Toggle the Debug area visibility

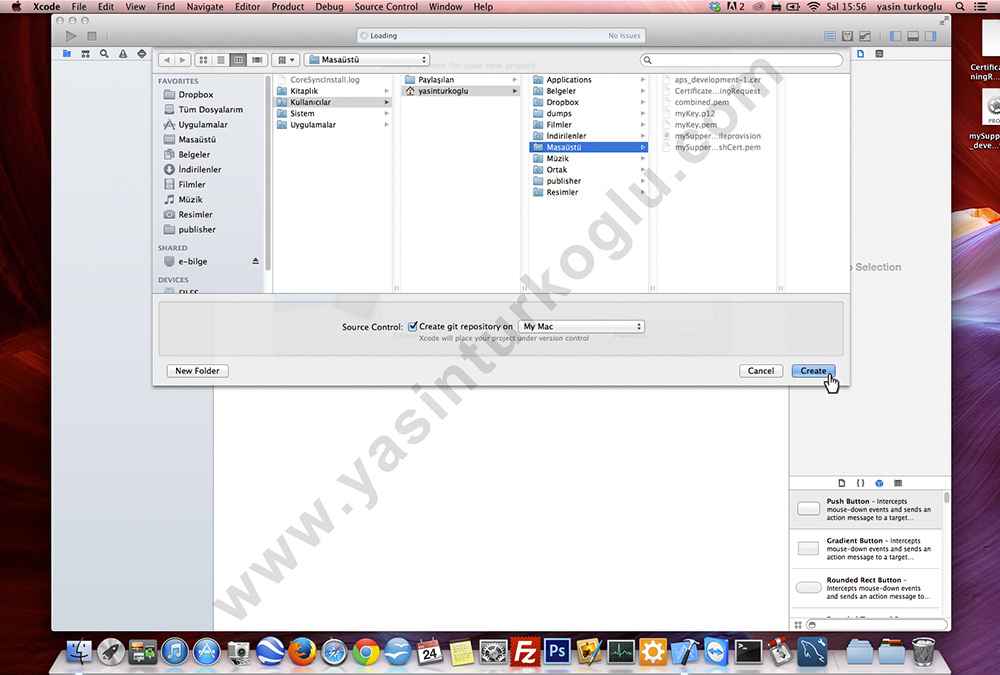click(913, 36)
